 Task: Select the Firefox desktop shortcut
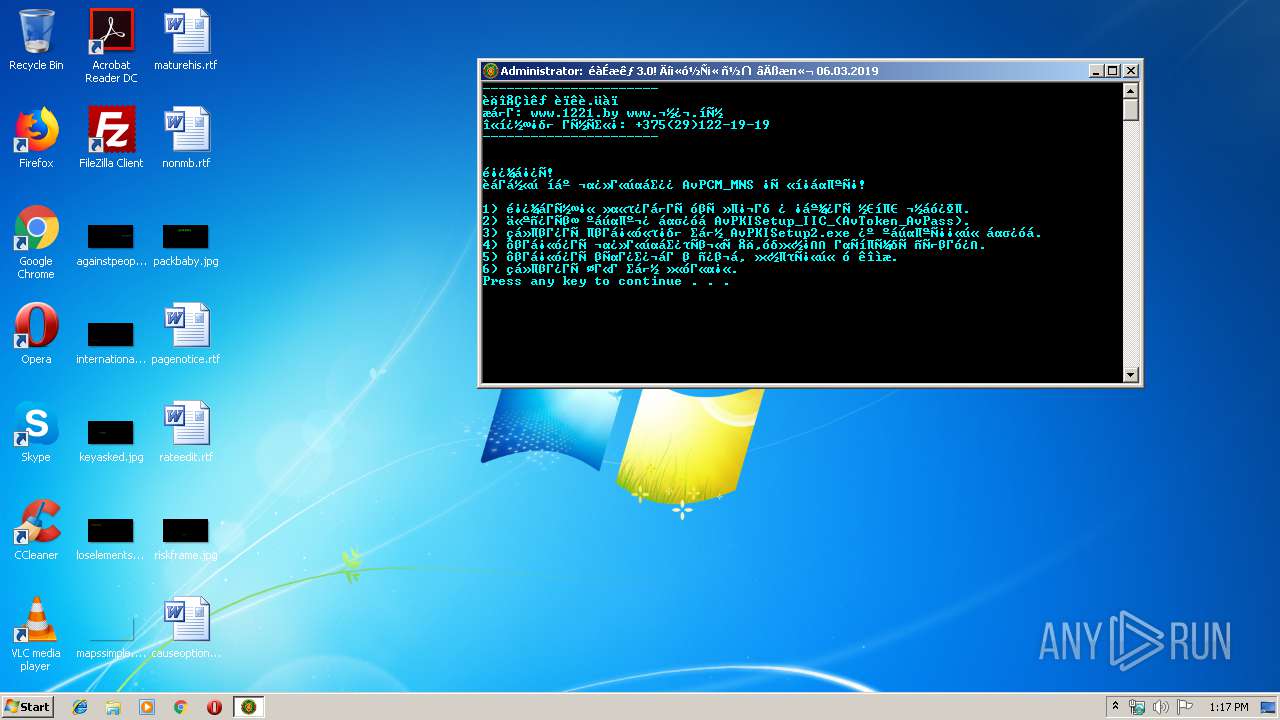(x=36, y=138)
